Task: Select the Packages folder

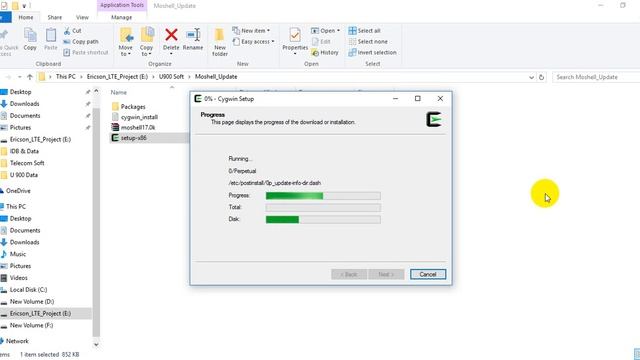Action: click(x=129, y=107)
